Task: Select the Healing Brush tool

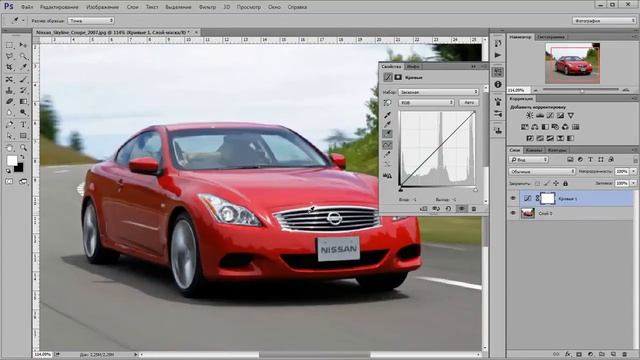Action: [x=9, y=79]
